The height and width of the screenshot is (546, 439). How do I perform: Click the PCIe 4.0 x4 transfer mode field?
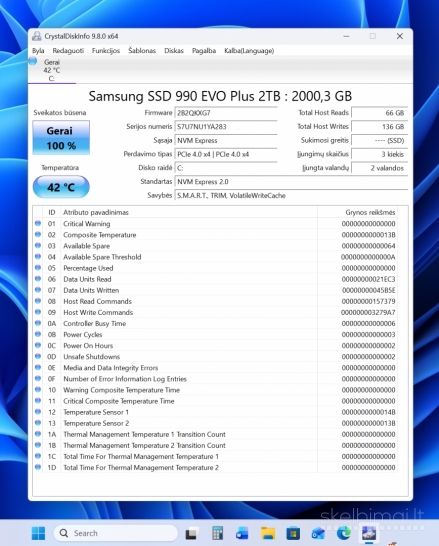[226, 154]
